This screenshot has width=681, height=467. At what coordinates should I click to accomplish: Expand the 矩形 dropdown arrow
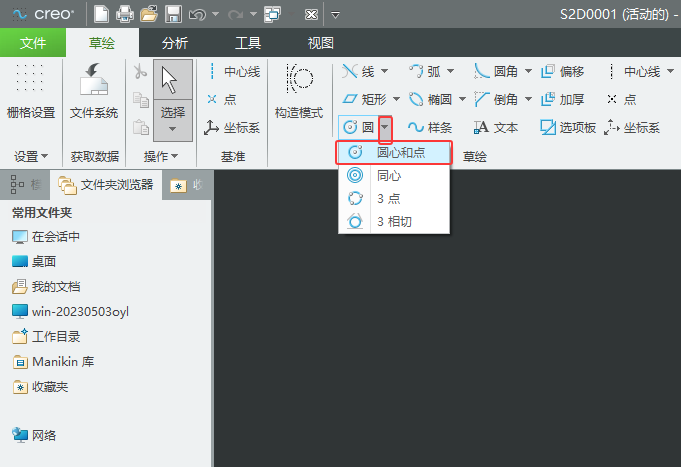397,99
